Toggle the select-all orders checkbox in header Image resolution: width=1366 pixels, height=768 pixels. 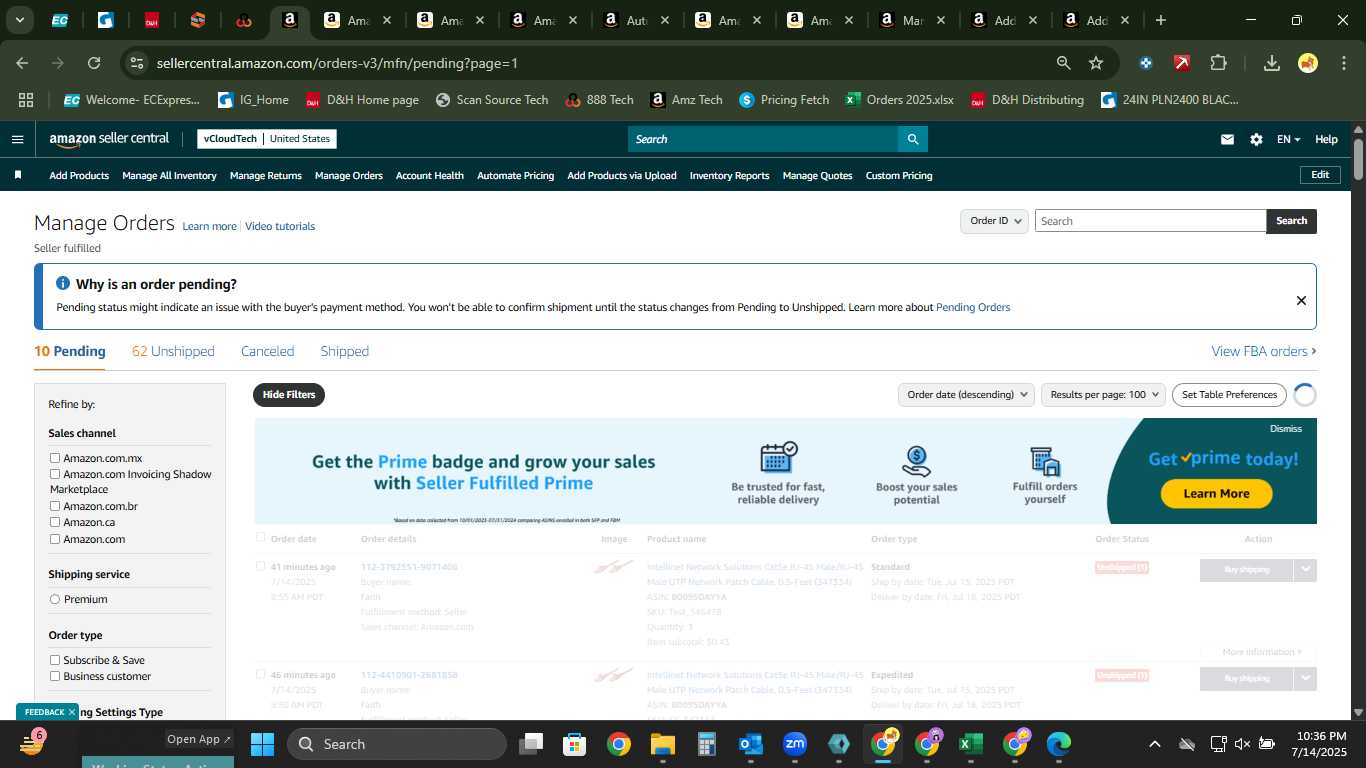[x=261, y=537]
